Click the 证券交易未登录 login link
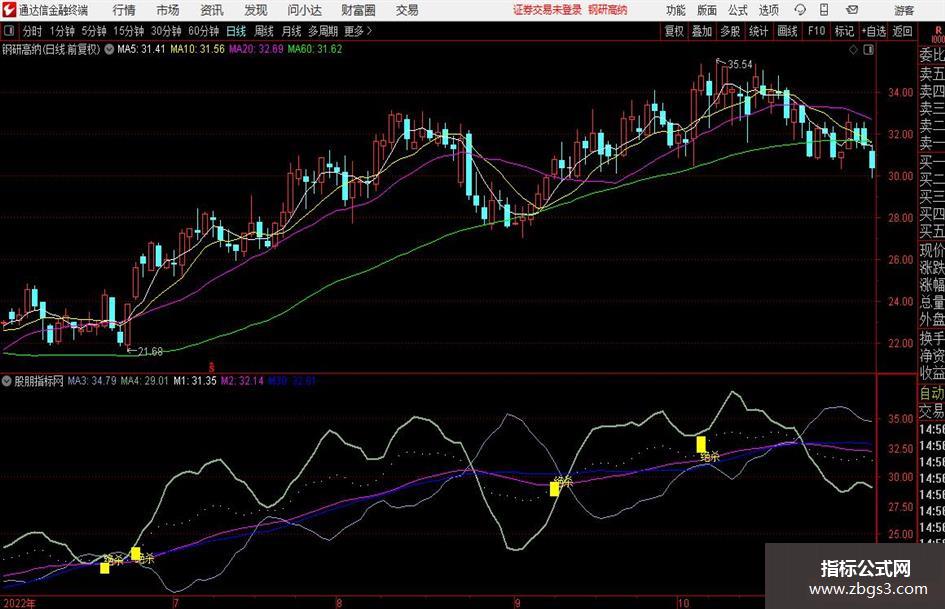 (x=547, y=10)
